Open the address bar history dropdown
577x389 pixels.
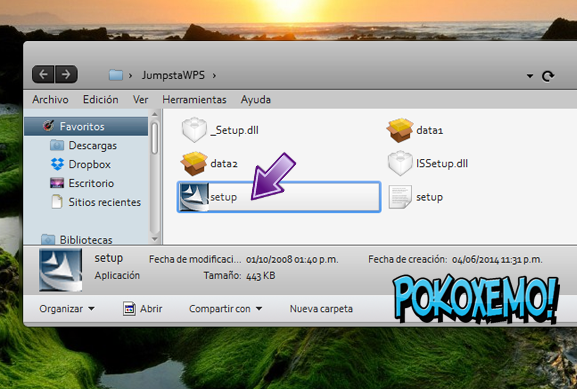[x=530, y=76]
